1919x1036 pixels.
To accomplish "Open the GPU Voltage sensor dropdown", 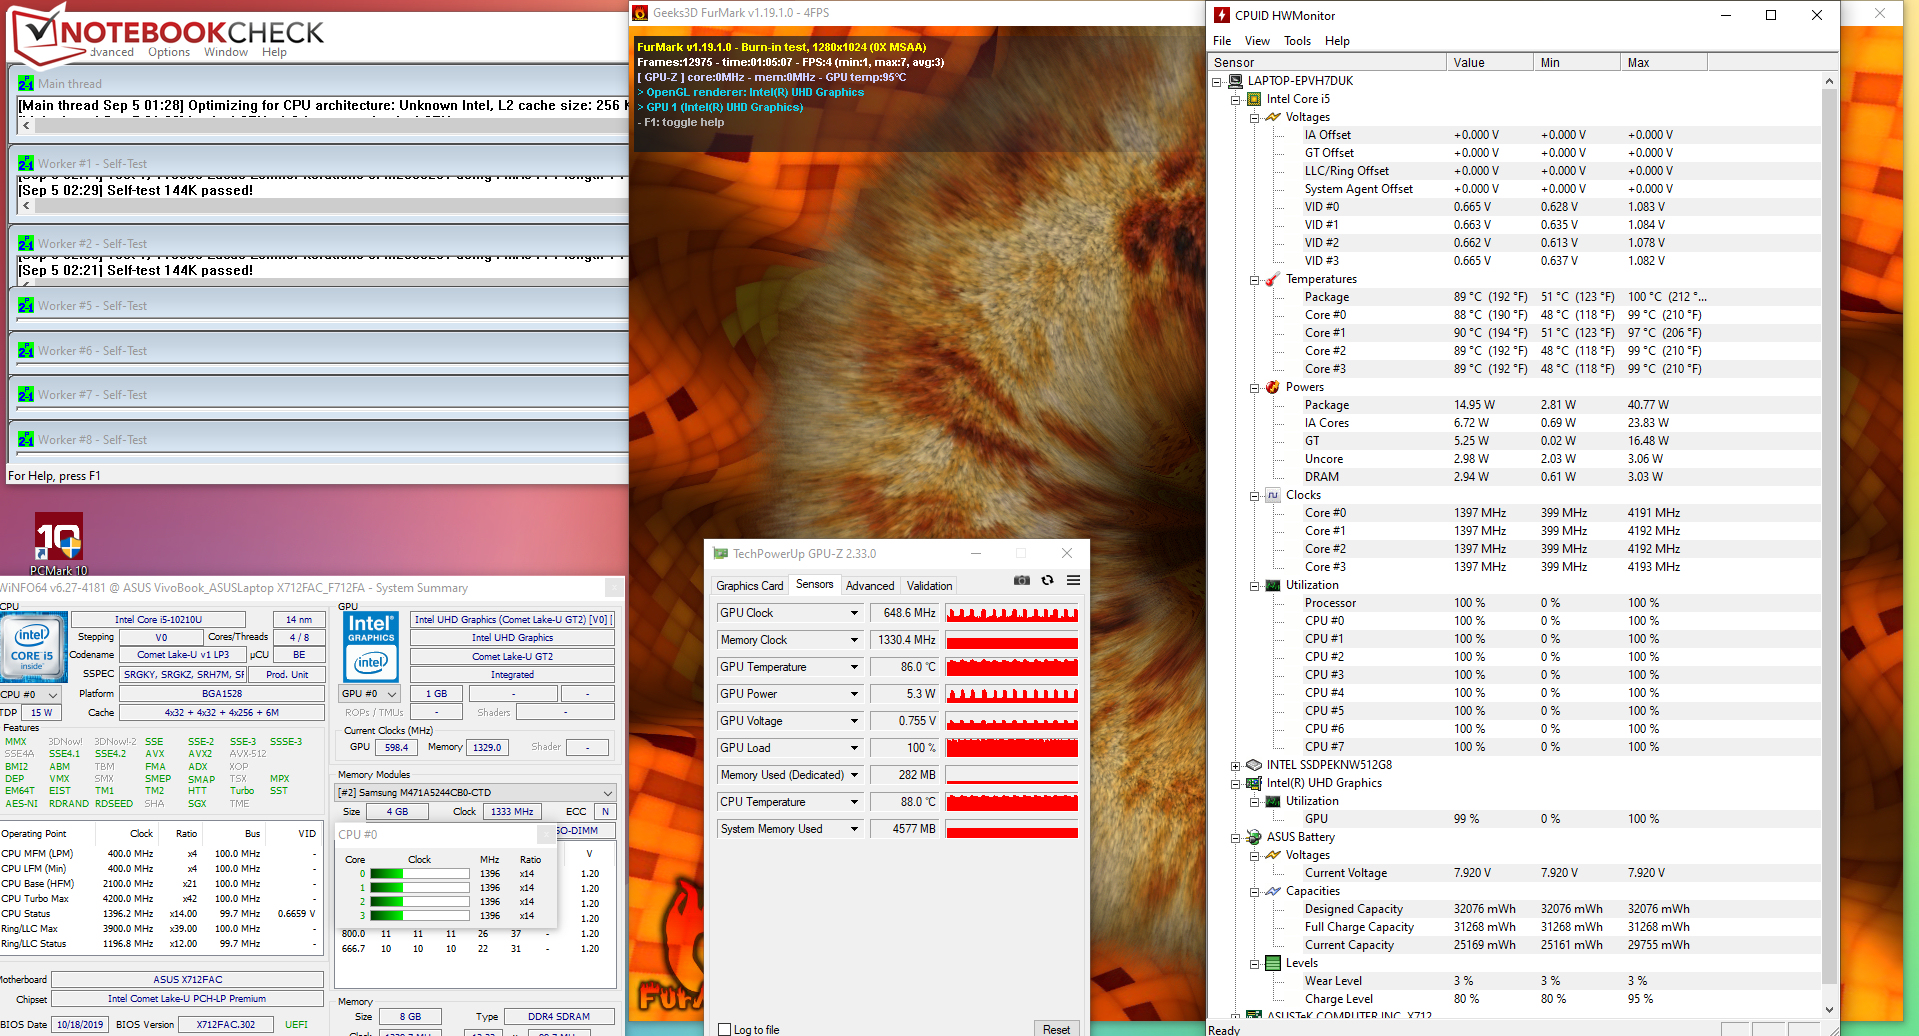I will tap(854, 721).
